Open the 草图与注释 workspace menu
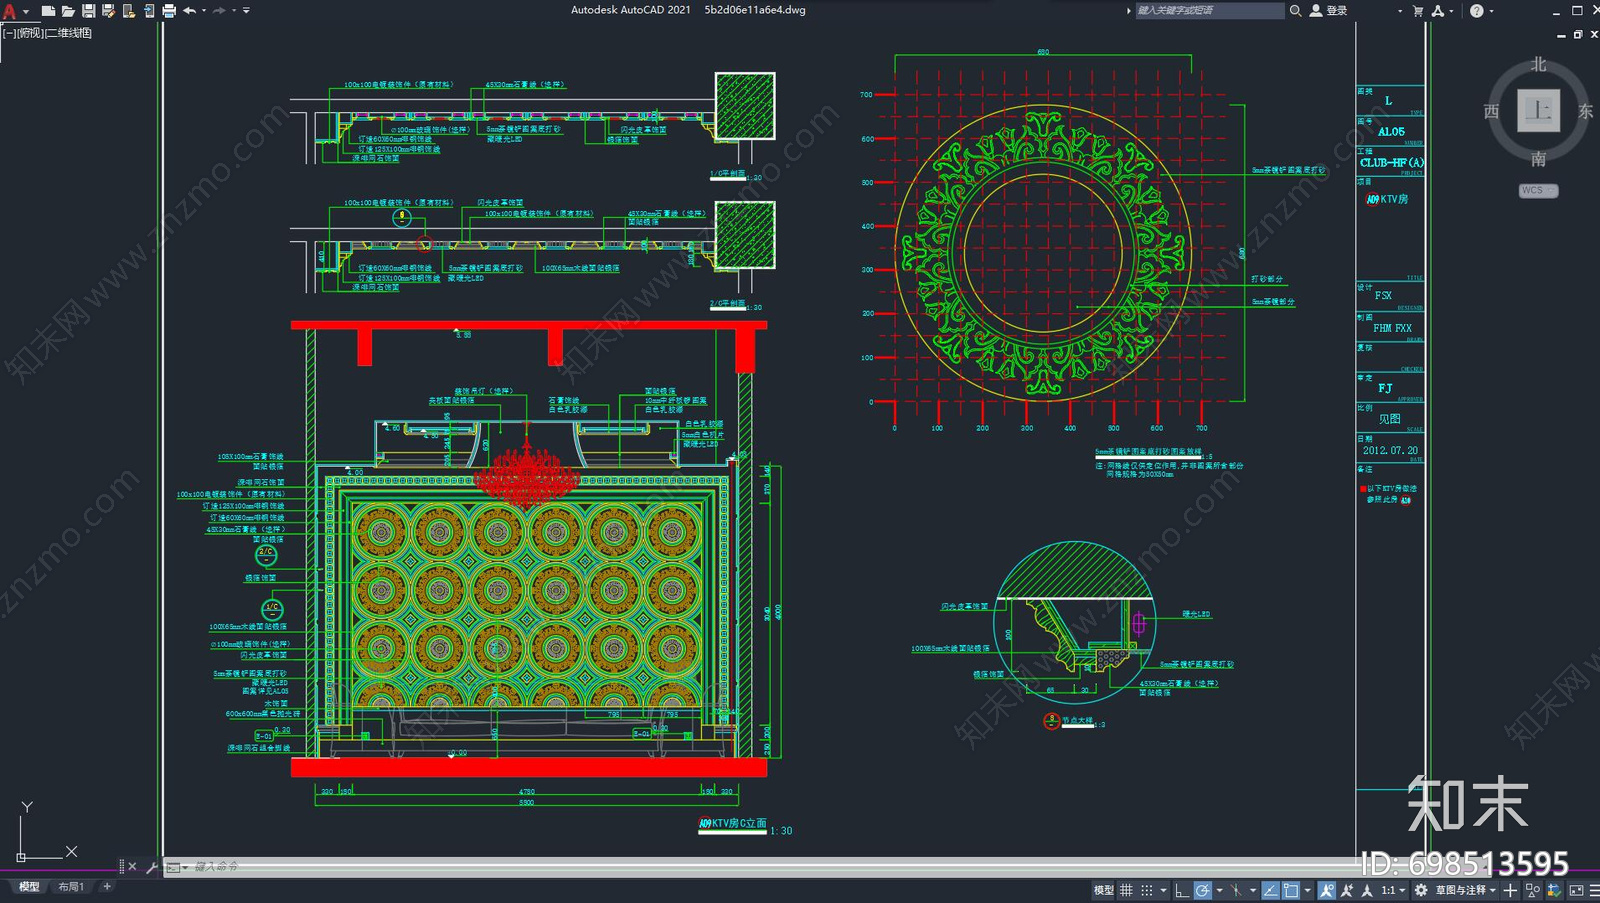The width and height of the screenshot is (1600, 903). point(1467,890)
